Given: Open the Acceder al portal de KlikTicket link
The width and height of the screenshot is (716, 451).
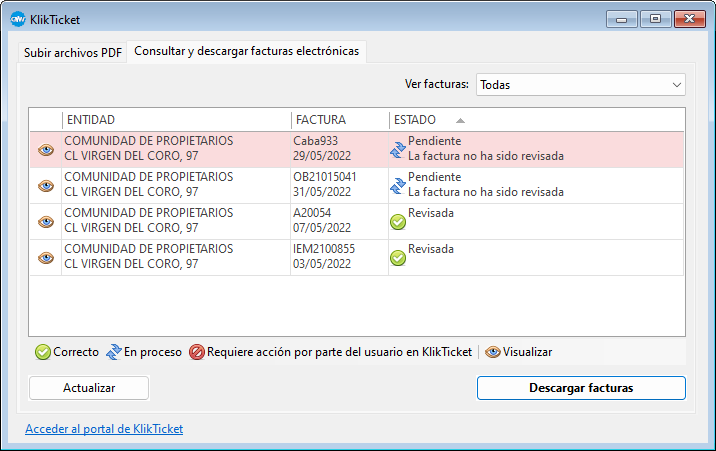Looking at the screenshot, I should 104,429.
